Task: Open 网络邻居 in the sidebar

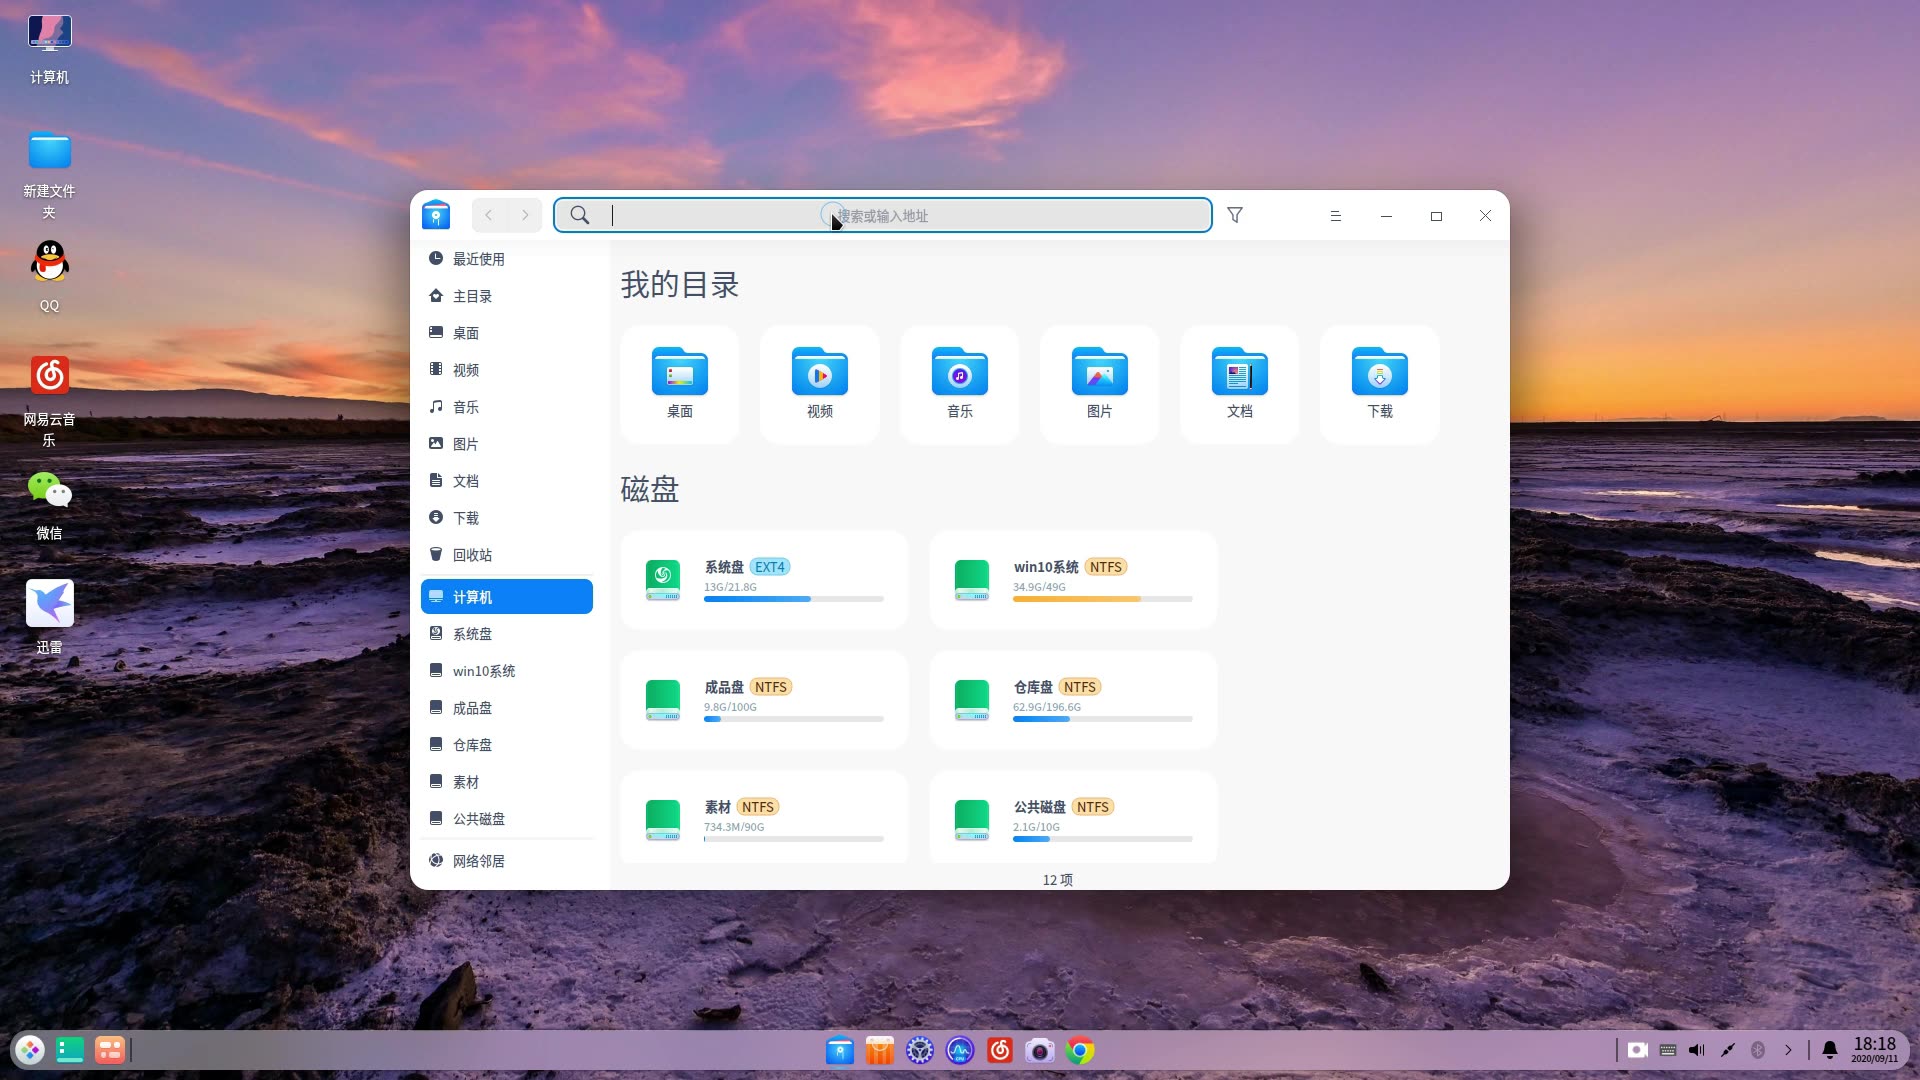Action: (x=478, y=861)
